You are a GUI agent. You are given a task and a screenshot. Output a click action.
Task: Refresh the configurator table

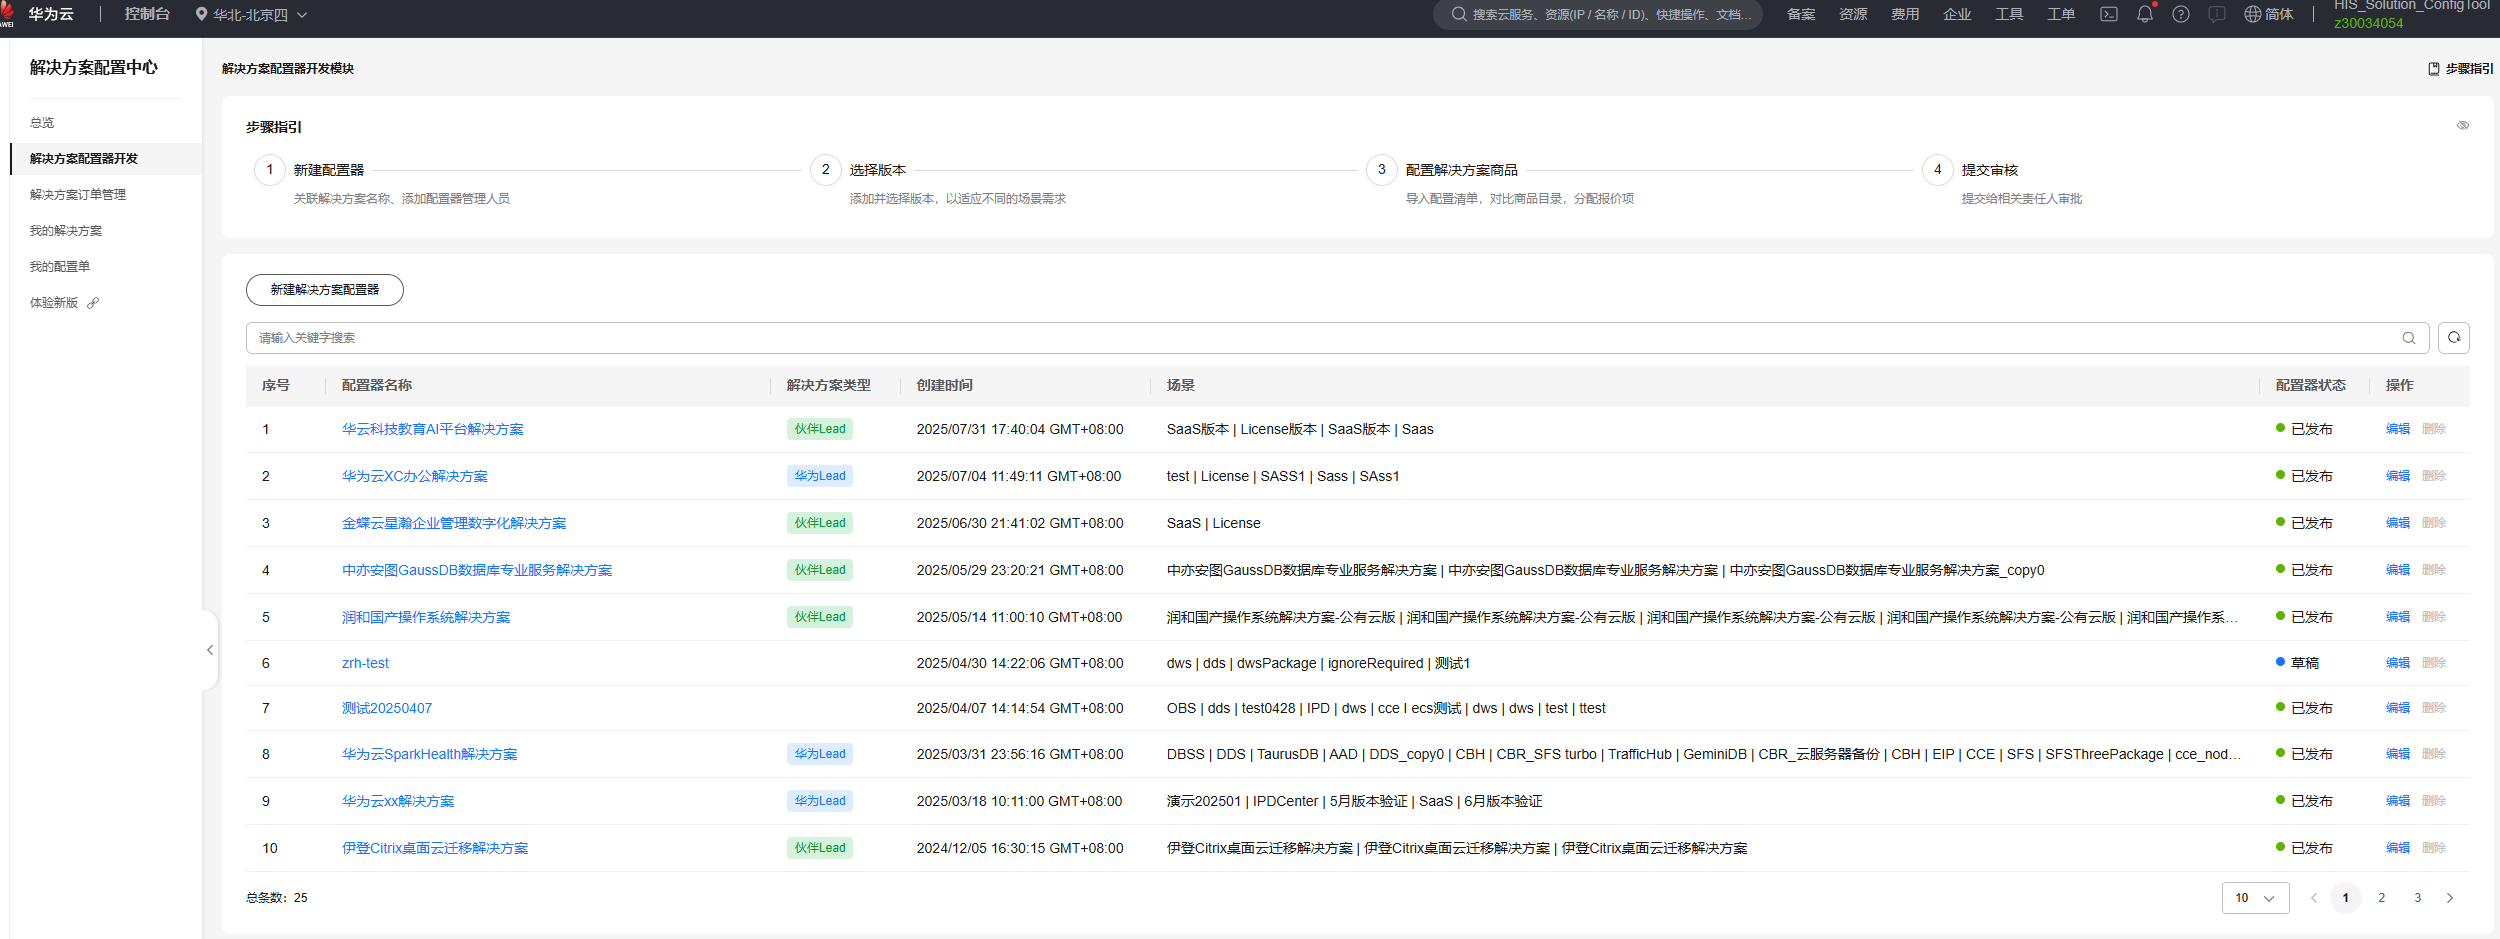(x=2454, y=338)
